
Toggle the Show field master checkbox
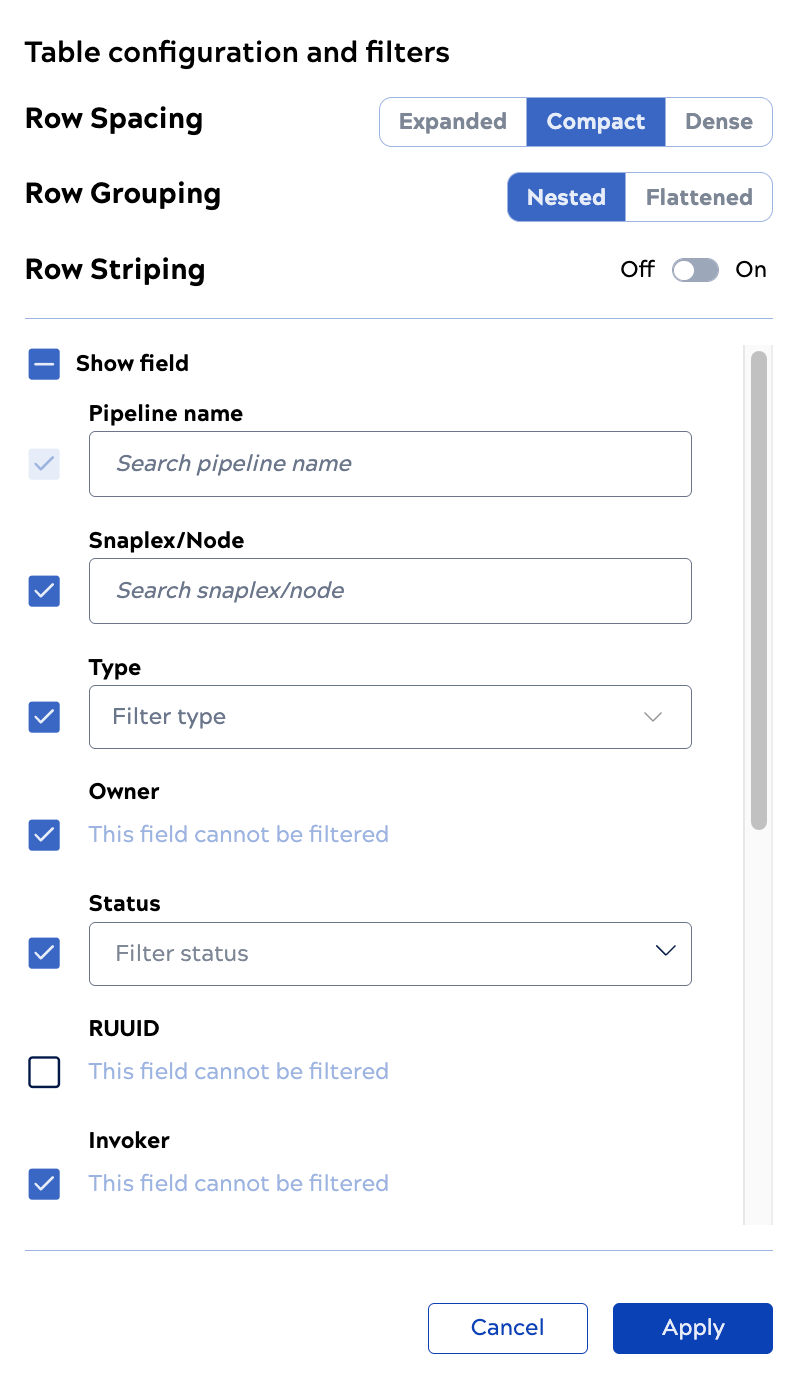pyautogui.click(x=44, y=364)
